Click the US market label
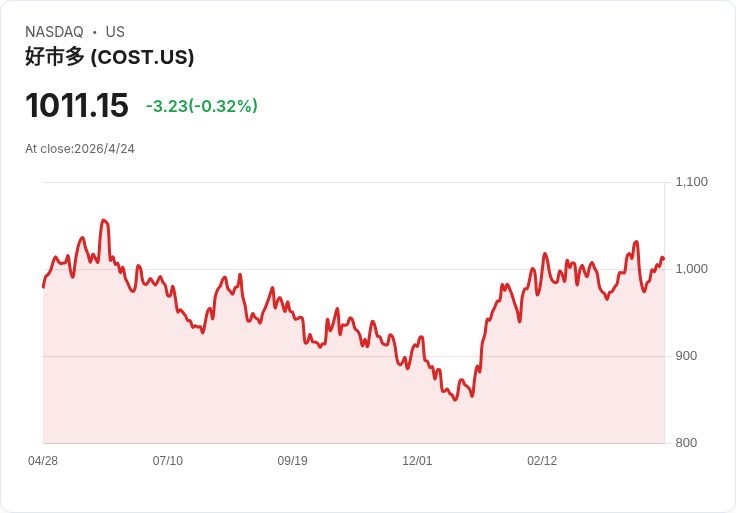Image resolution: width=736 pixels, height=513 pixels. click(115, 32)
